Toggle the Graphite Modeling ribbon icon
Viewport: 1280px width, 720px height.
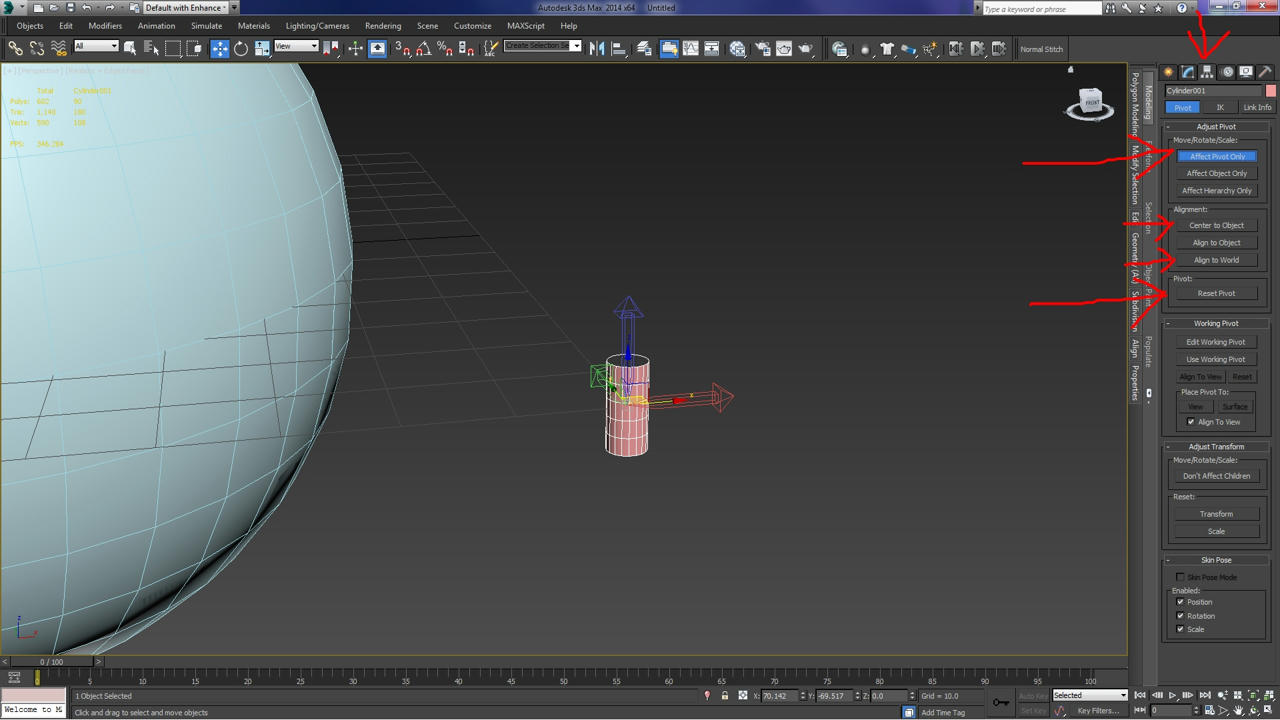(669, 48)
